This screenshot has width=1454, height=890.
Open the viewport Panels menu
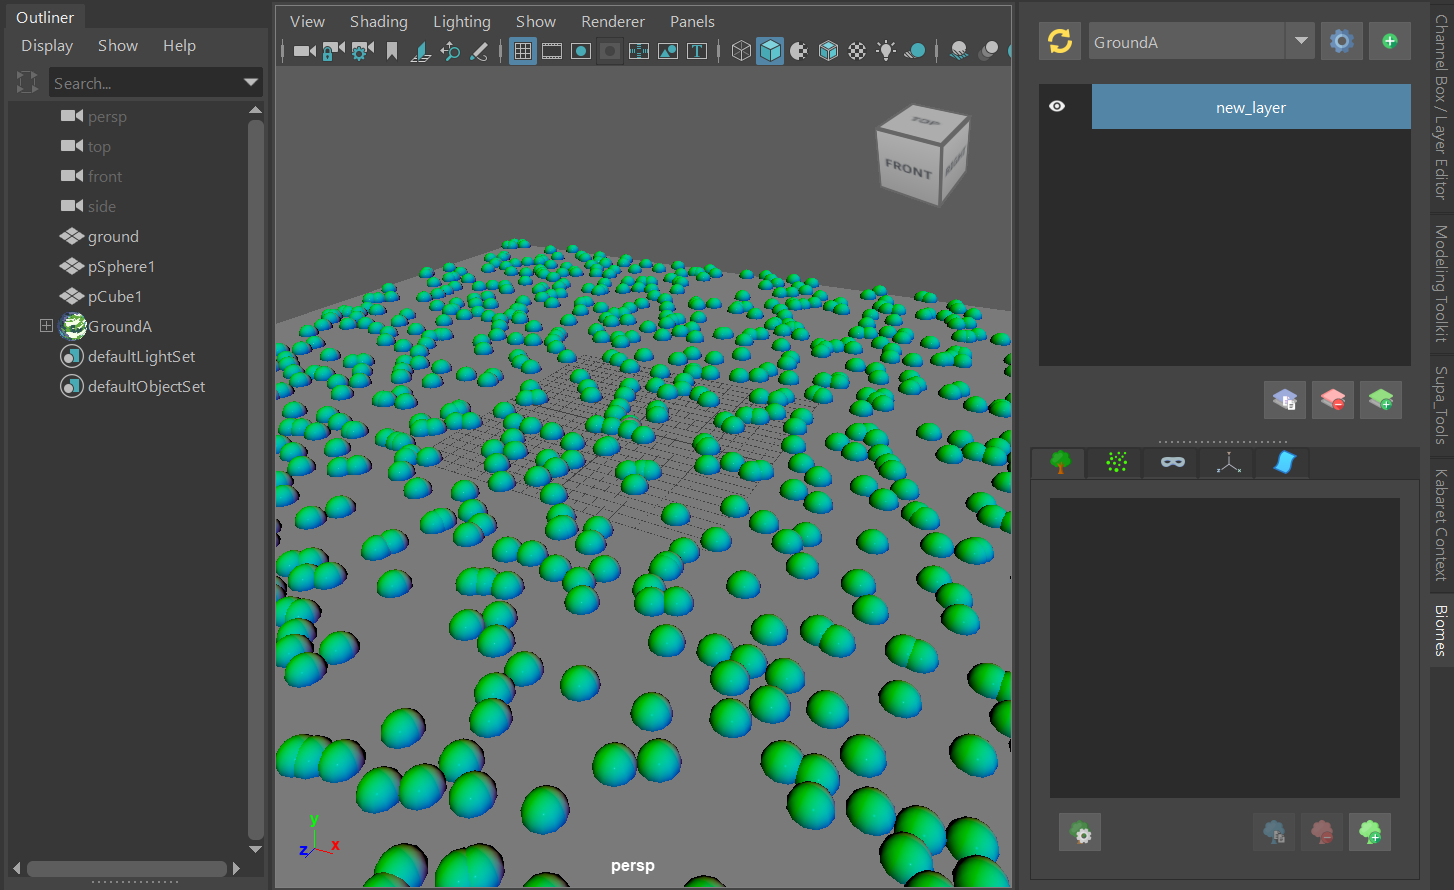coord(692,21)
